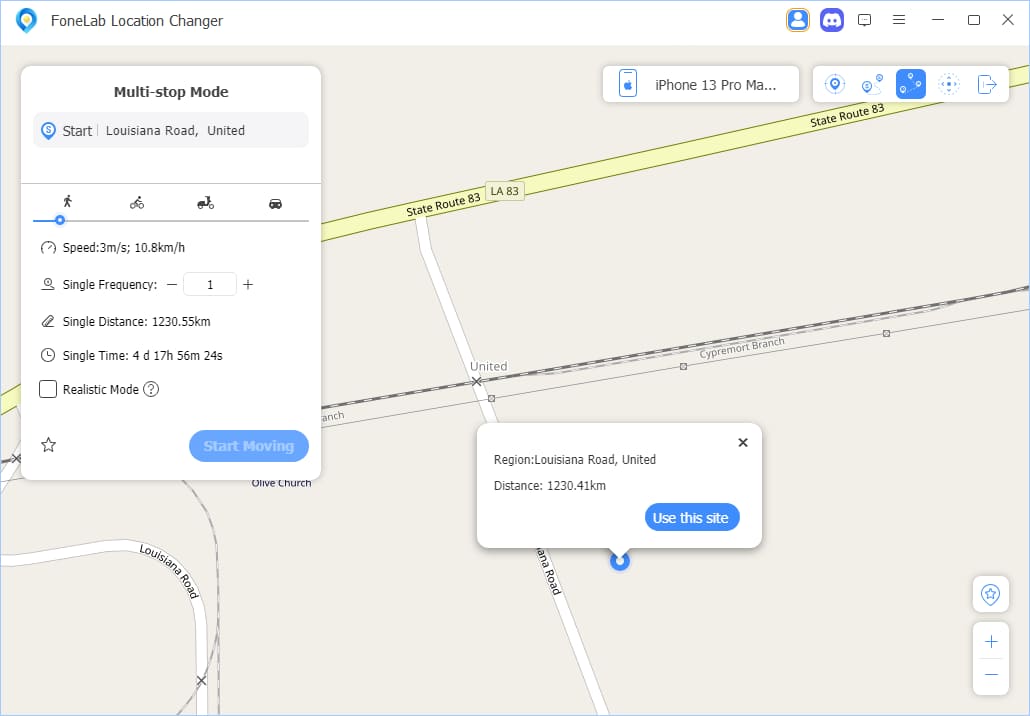This screenshot has height=716, width=1030.
Task: Select the Joystick Mode icon
Action: click(949, 84)
